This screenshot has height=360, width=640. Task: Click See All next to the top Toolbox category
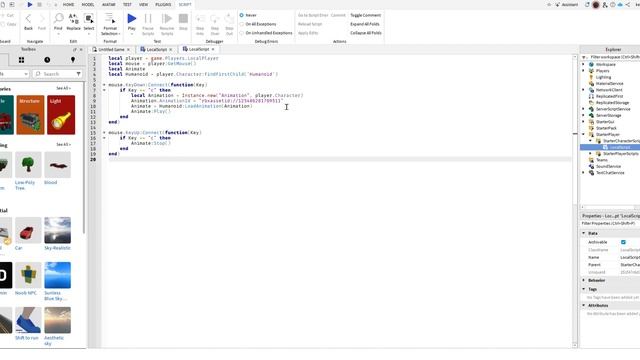click(x=63, y=89)
